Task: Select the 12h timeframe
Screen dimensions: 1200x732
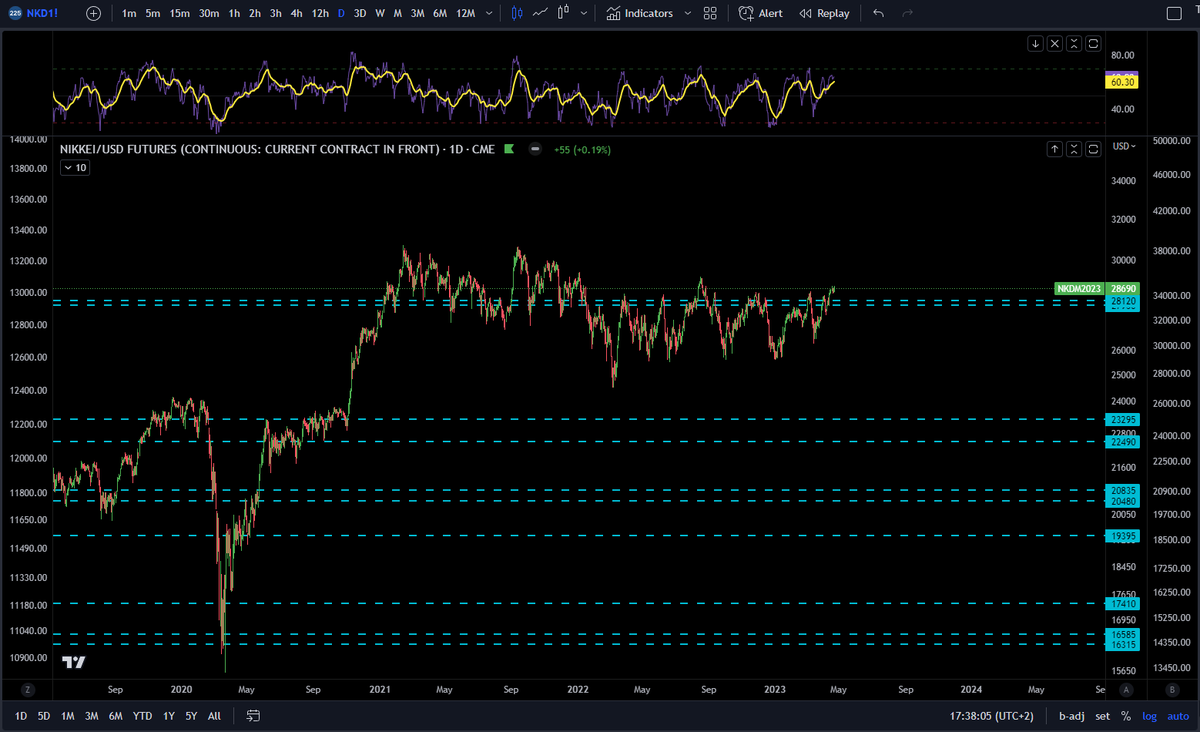Action: click(320, 13)
